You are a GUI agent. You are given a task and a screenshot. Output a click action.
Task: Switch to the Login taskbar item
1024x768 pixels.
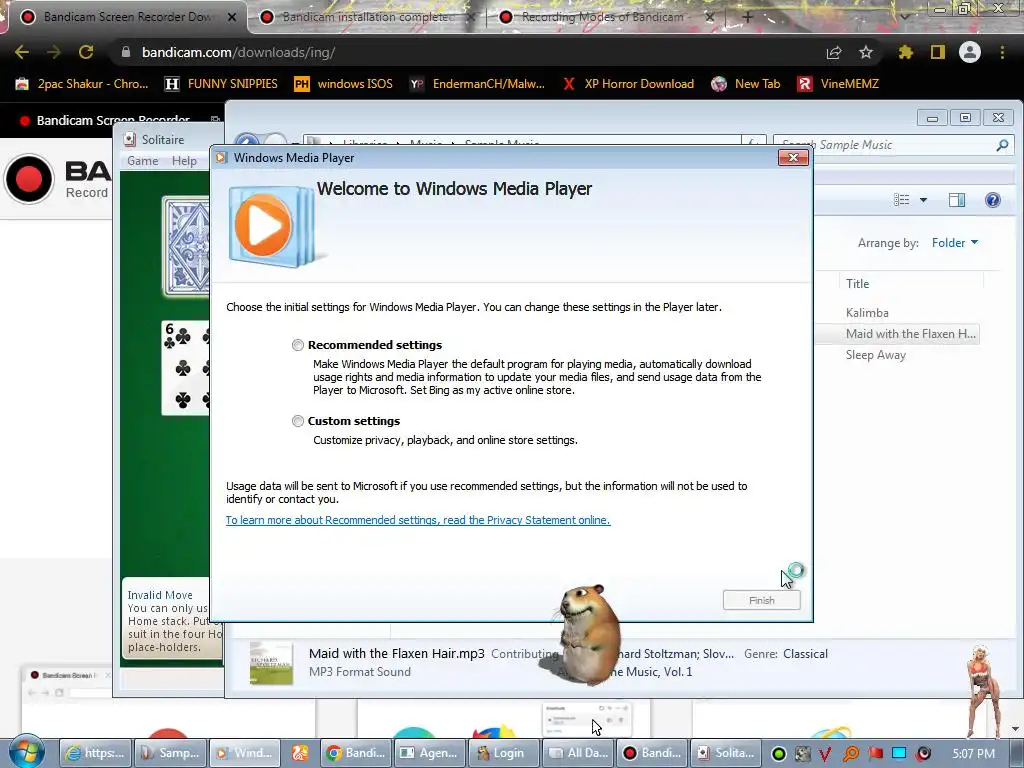[504, 753]
